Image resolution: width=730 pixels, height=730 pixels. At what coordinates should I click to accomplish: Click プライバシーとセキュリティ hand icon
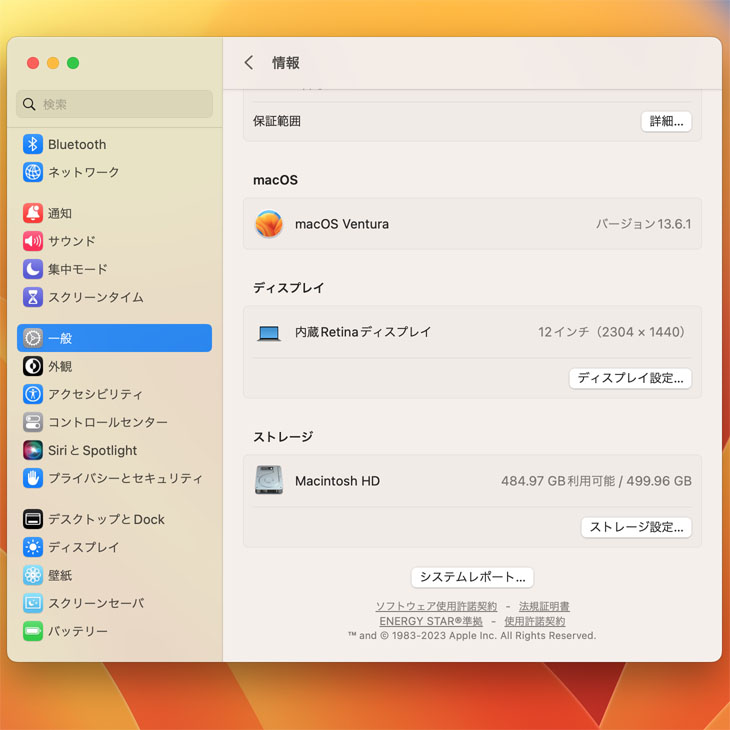point(33,478)
